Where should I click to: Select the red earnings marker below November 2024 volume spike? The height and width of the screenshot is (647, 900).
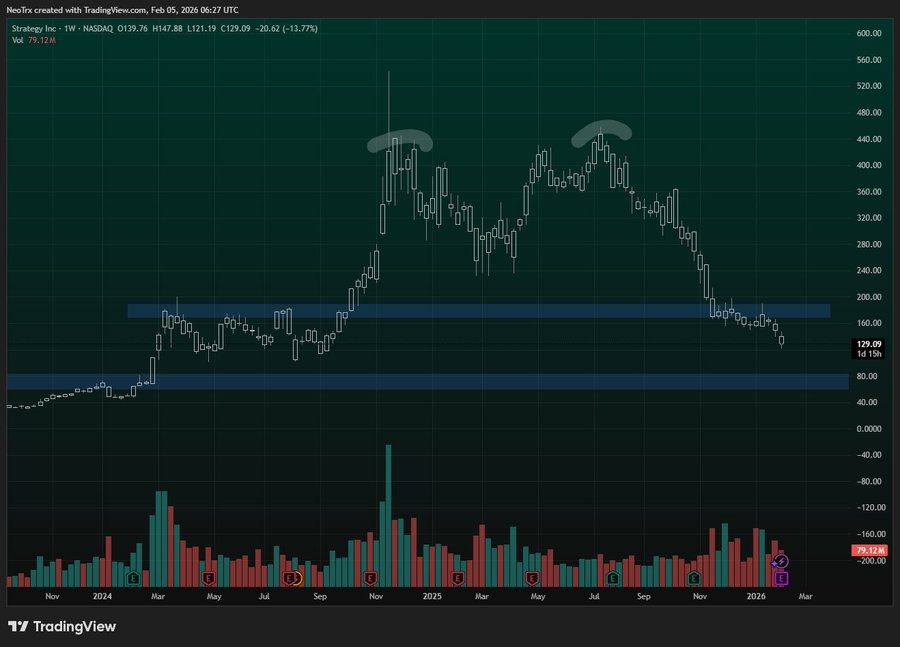[x=370, y=578]
